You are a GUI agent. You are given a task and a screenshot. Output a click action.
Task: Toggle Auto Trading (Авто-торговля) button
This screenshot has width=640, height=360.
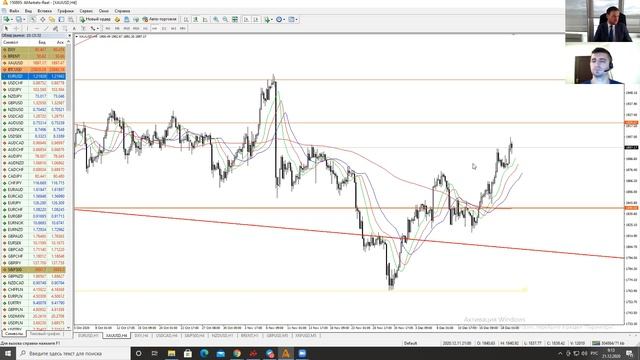(x=160, y=19)
